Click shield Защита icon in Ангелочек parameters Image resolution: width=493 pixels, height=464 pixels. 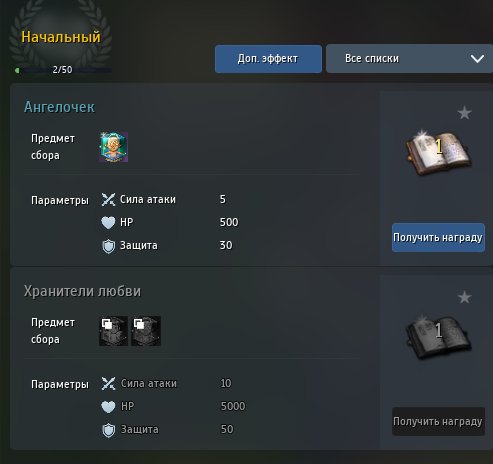click(x=108, y=246)
